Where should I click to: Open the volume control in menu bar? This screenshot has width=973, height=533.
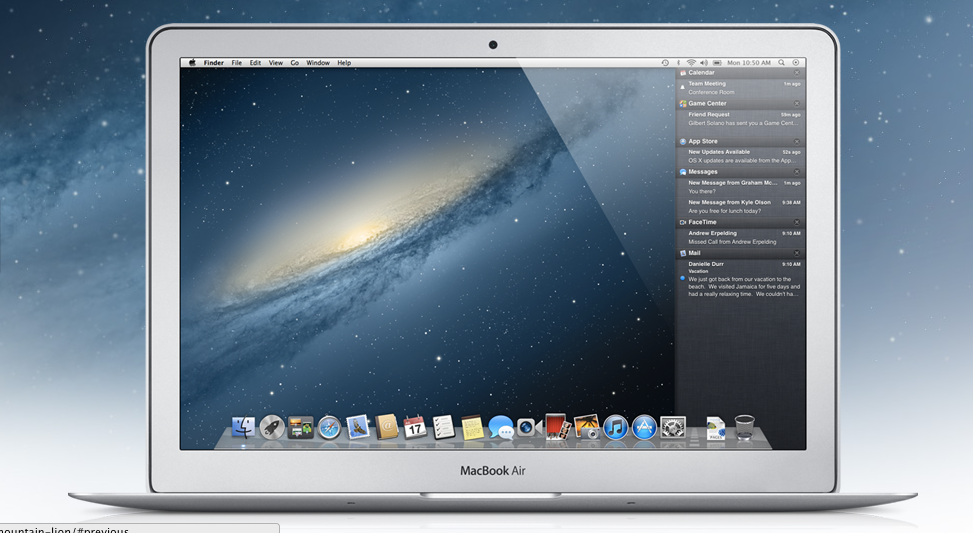pos(704,63)
